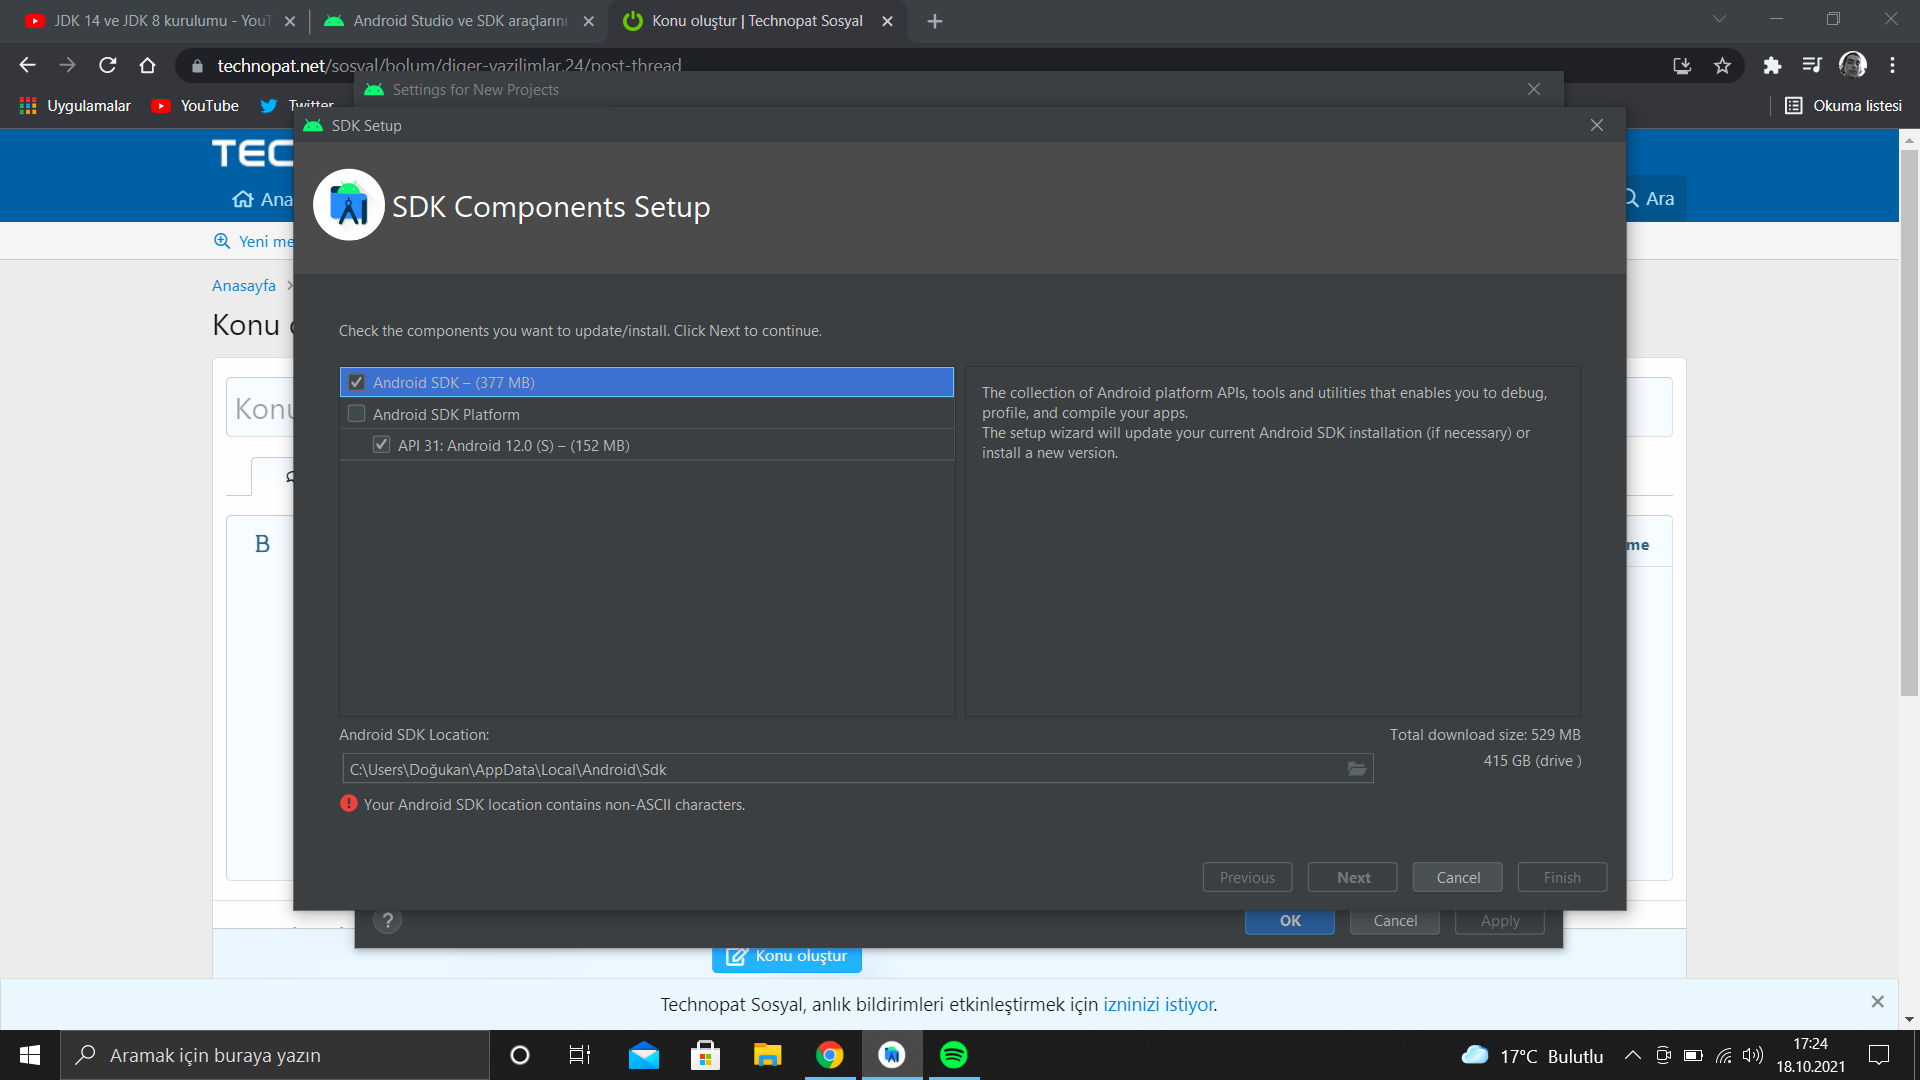The height and width of the screenshot is (1080, 1920).
Task: Open the Chrome tab search dropdown arrow
Action: [1719, 20]
